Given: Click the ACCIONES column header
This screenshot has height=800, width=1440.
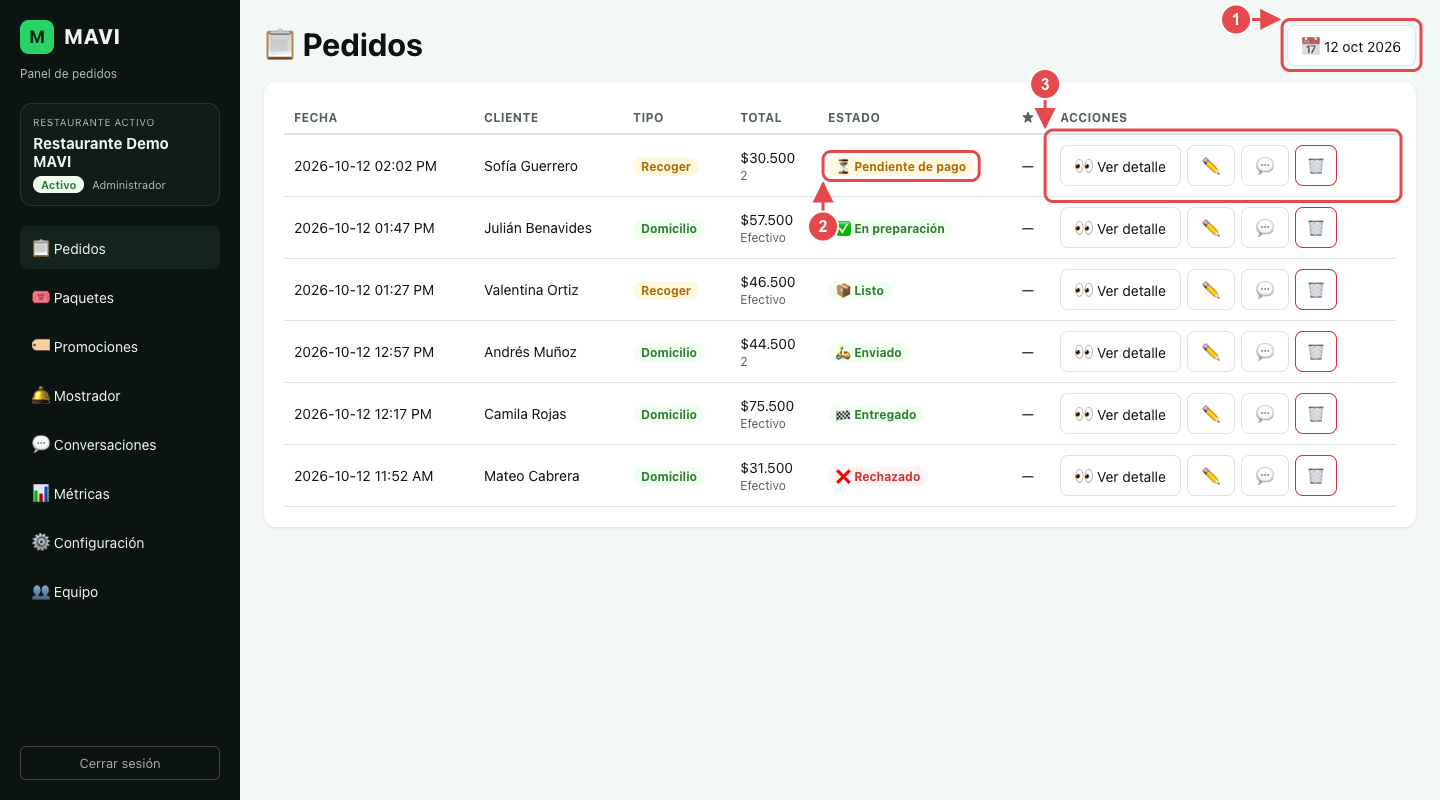Looking at the screenshot, I should [1094, 117].
